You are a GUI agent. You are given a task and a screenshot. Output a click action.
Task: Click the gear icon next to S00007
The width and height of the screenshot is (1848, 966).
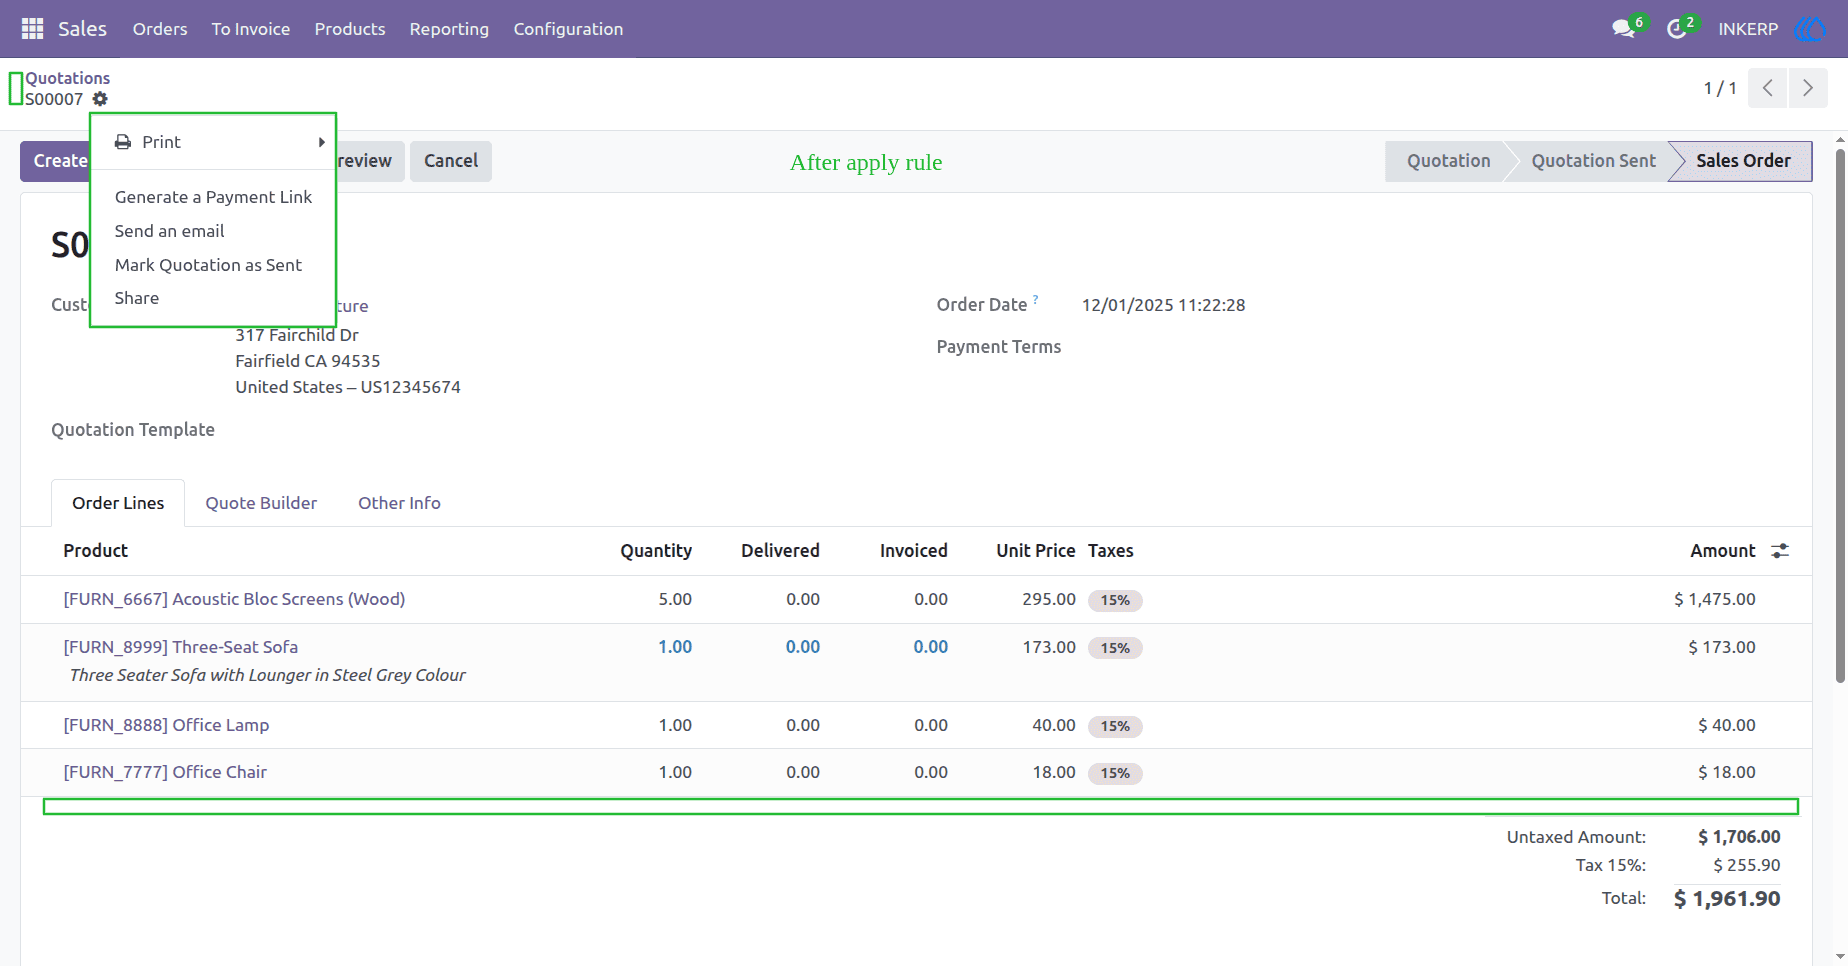pyautogui.click(x=100, y=99)
